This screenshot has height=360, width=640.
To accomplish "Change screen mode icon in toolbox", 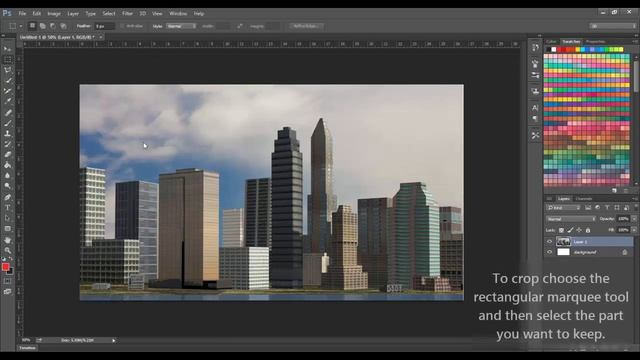I will click(x=7, y=292).
